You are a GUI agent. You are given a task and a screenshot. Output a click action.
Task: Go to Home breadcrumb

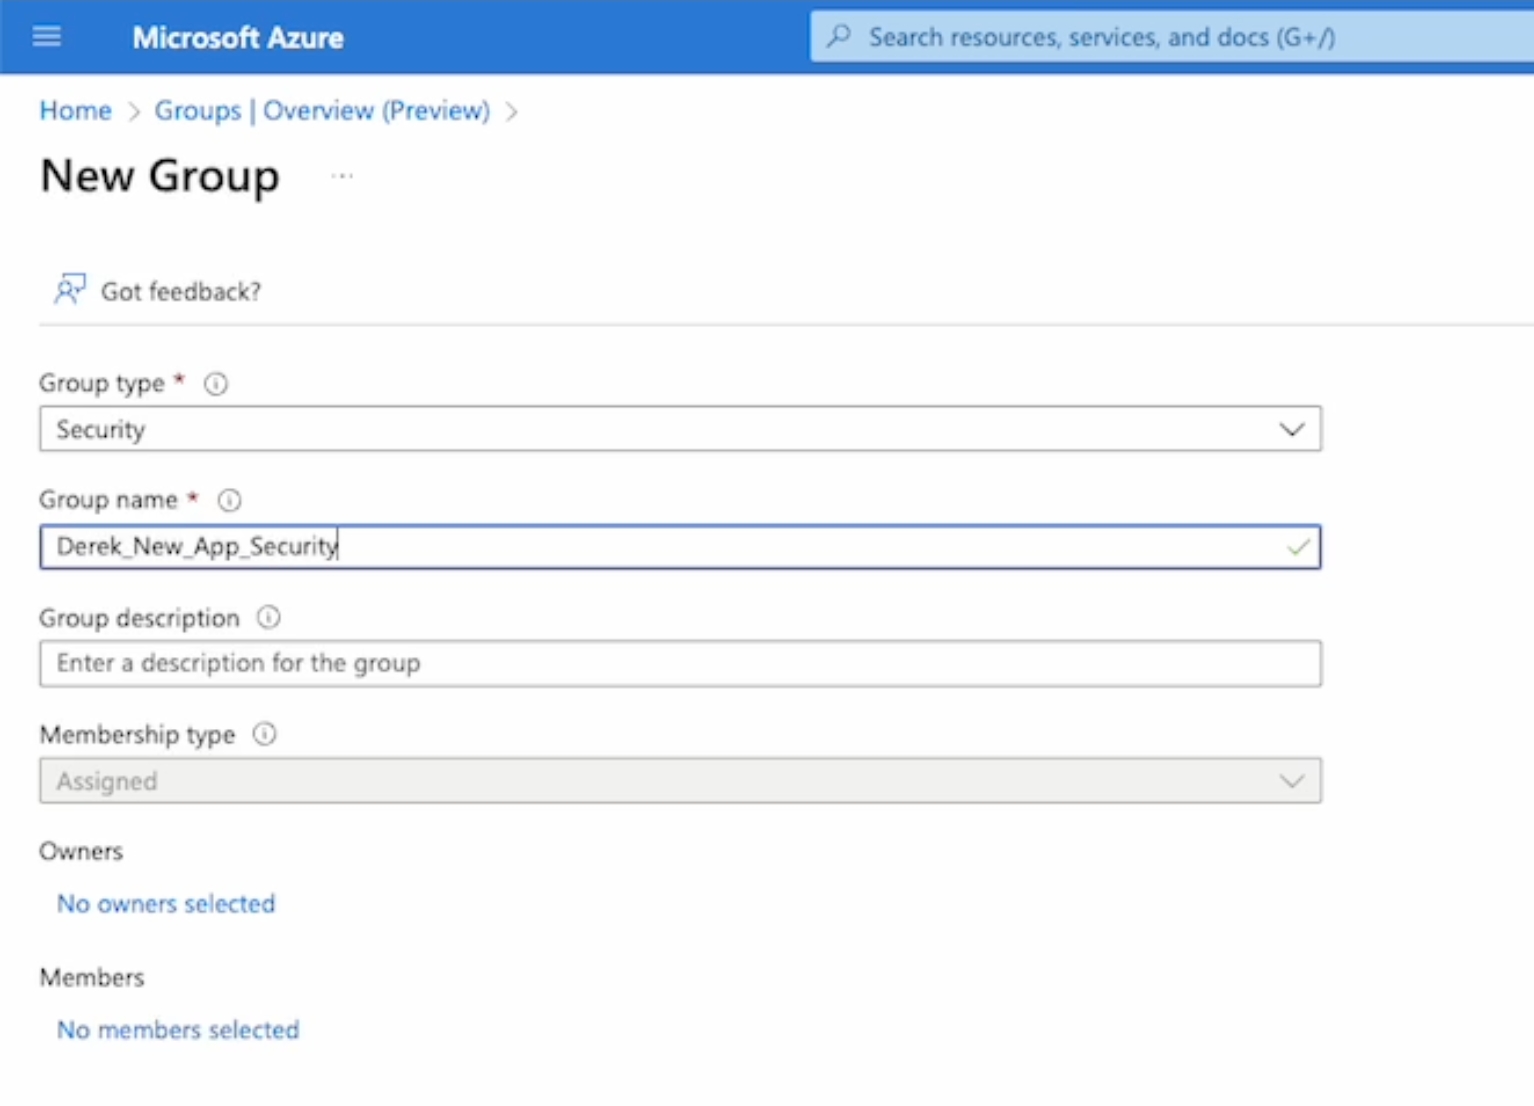pyautogui.click(x=75, y=110)
